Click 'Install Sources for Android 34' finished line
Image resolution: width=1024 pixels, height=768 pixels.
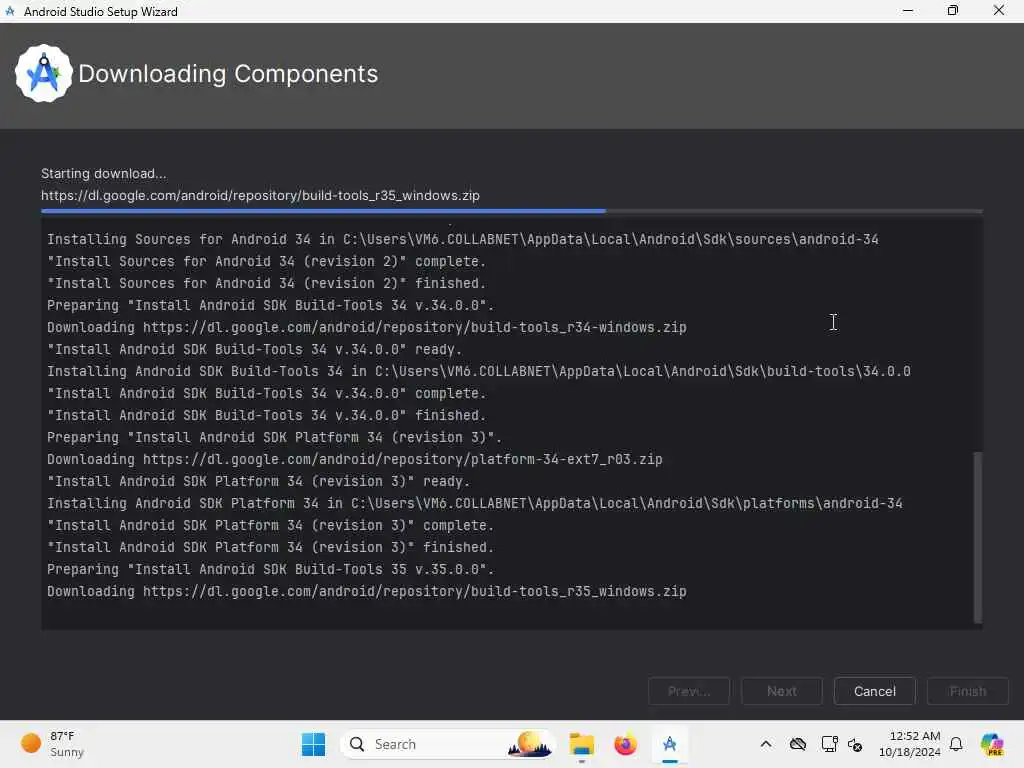click(x=266, y=283)
